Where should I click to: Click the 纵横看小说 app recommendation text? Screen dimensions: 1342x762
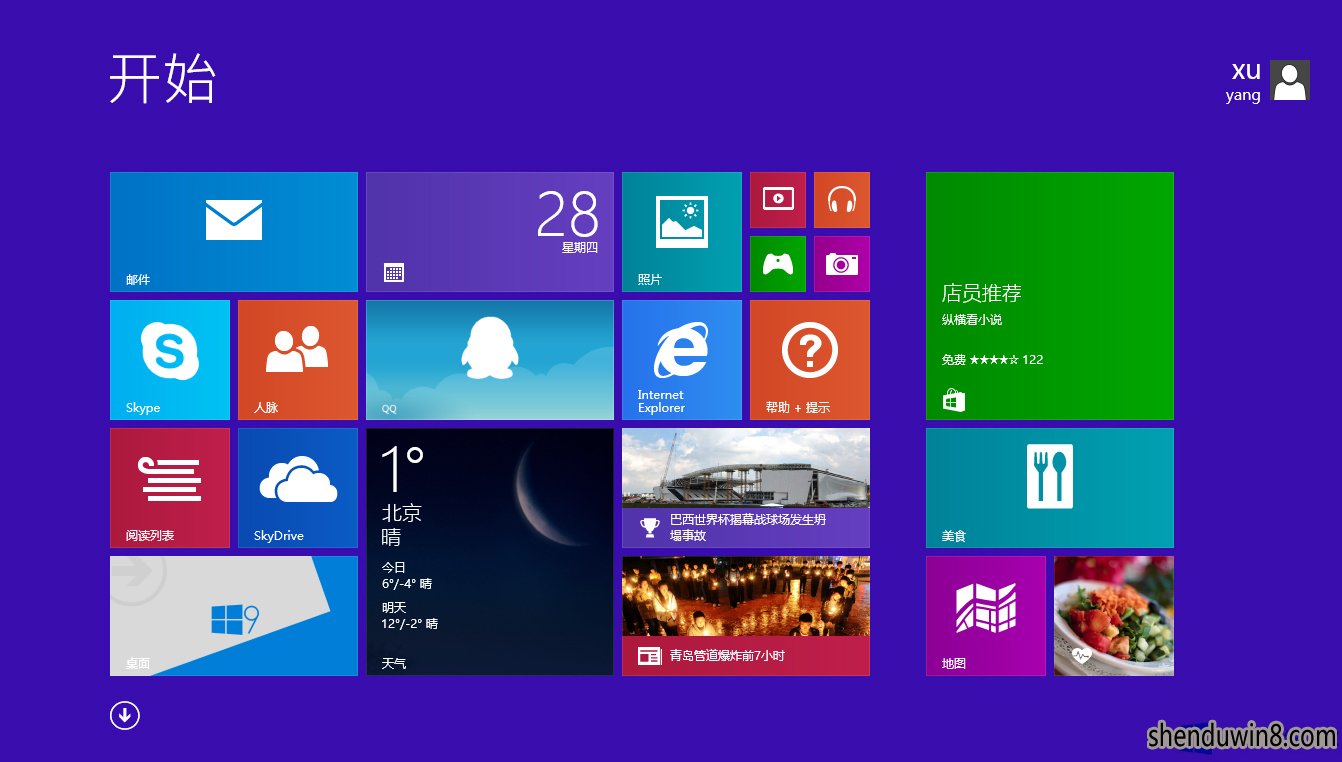pos(972,320)
